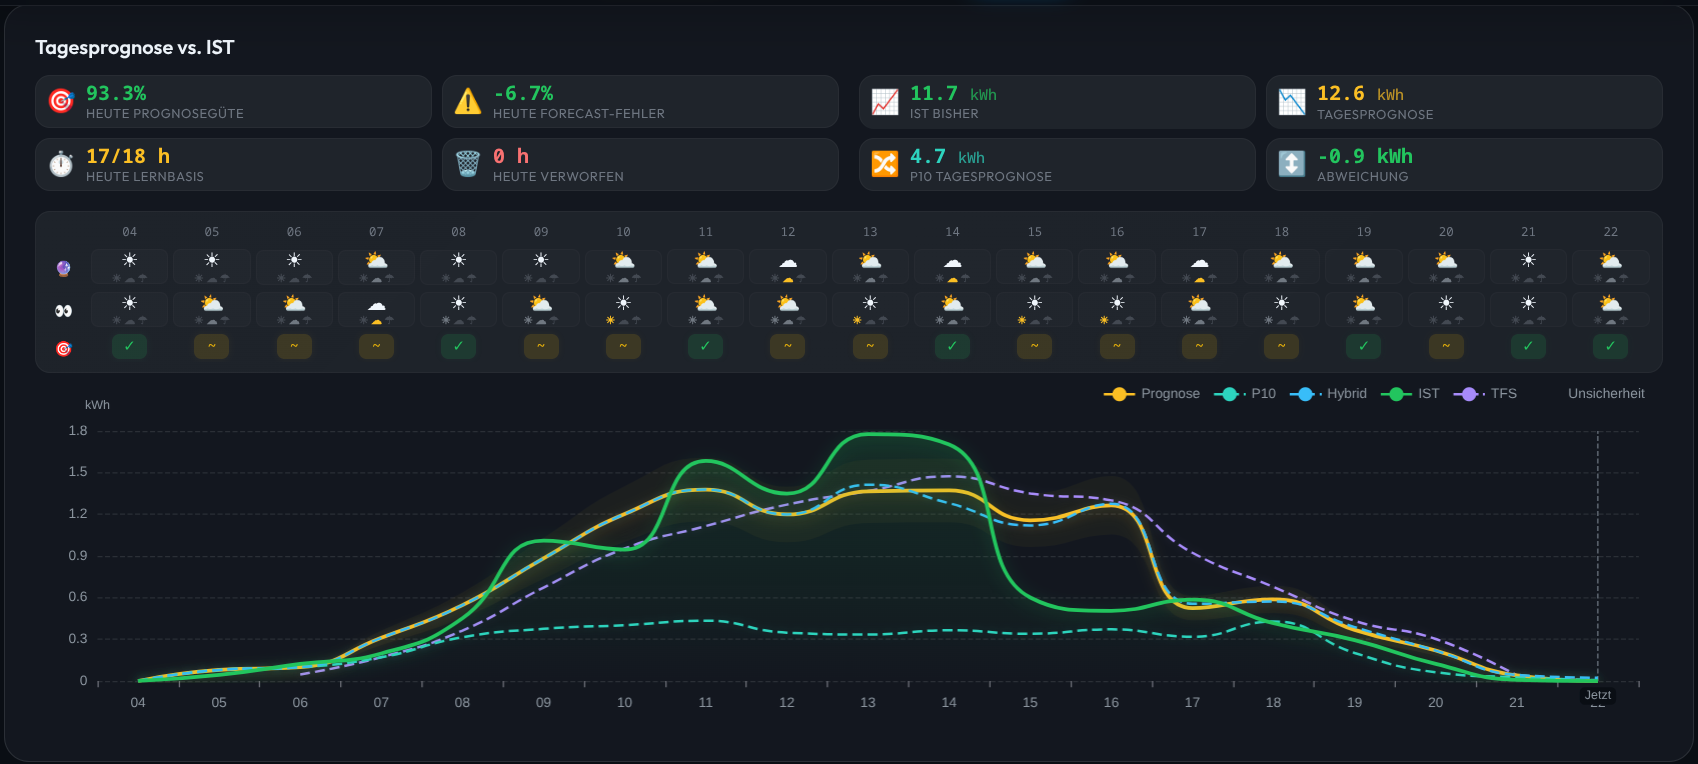Click the -6.7% forecast error value

pos(523,93)
